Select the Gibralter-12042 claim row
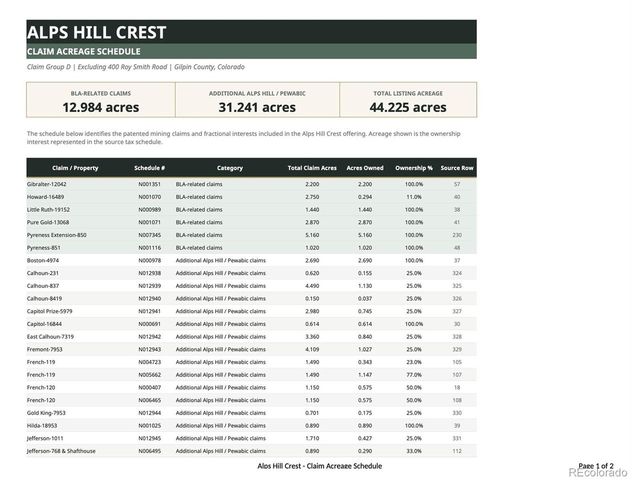The image size is (640, 480). click(251, 184)
